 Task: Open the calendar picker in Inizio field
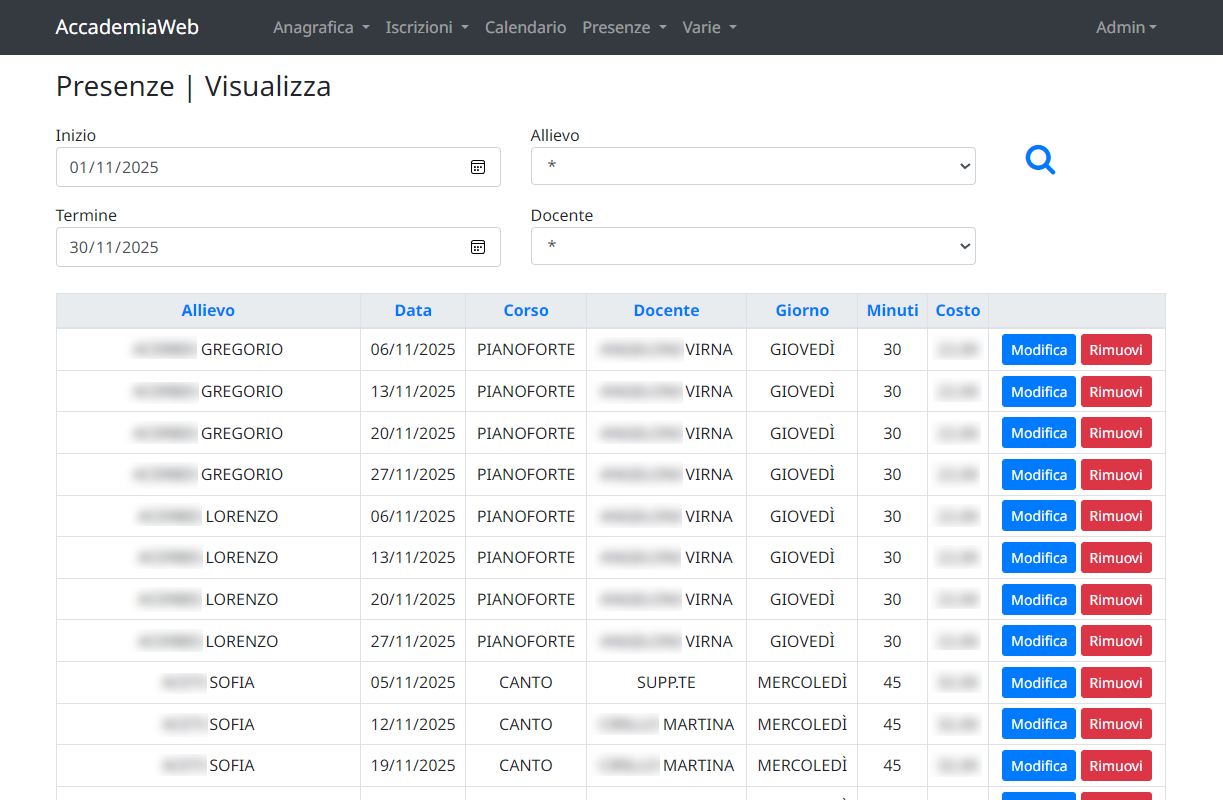click(x=478, y=167)
